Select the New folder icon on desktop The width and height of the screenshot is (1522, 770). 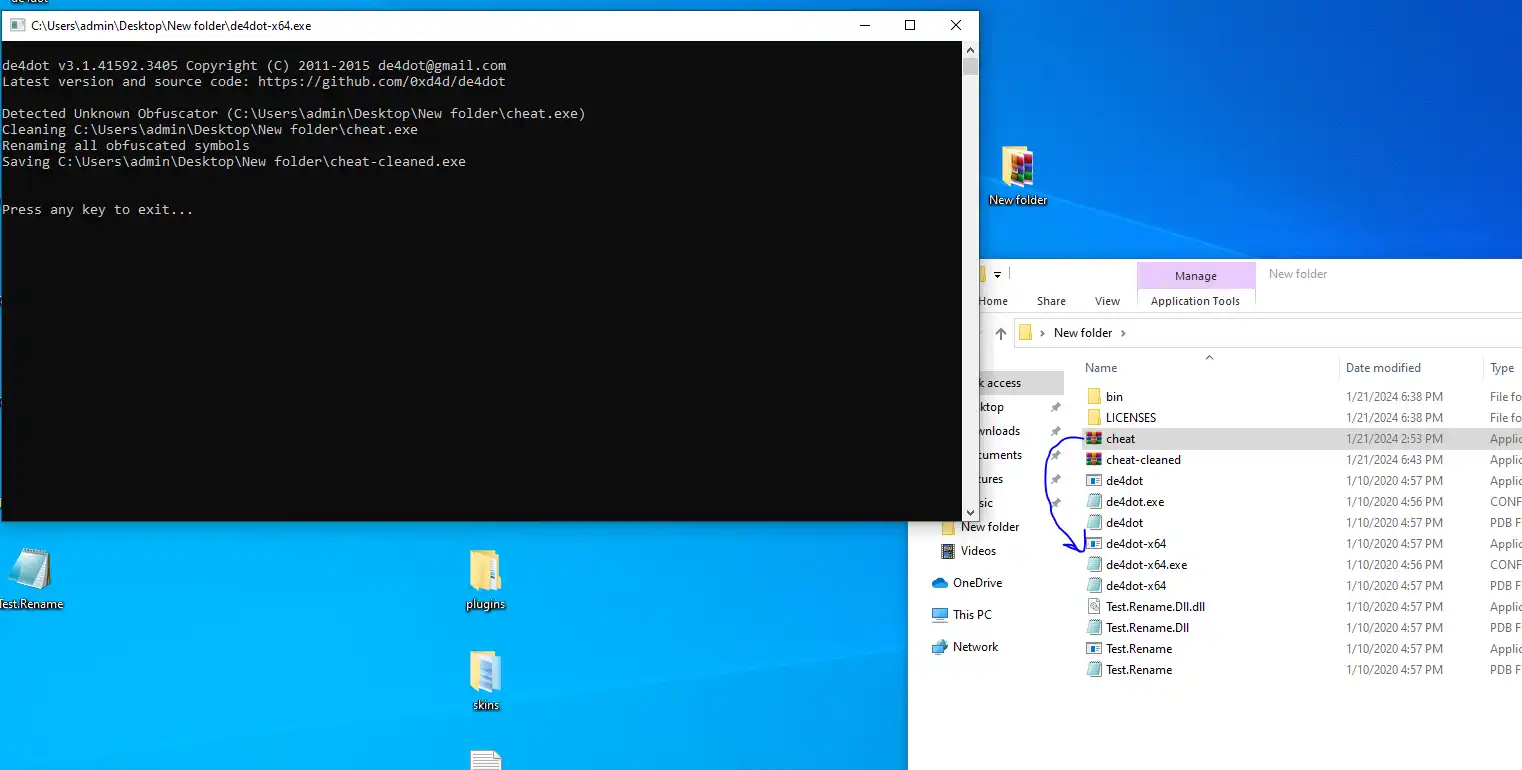pyautogui.click(x=1018, y=167)
